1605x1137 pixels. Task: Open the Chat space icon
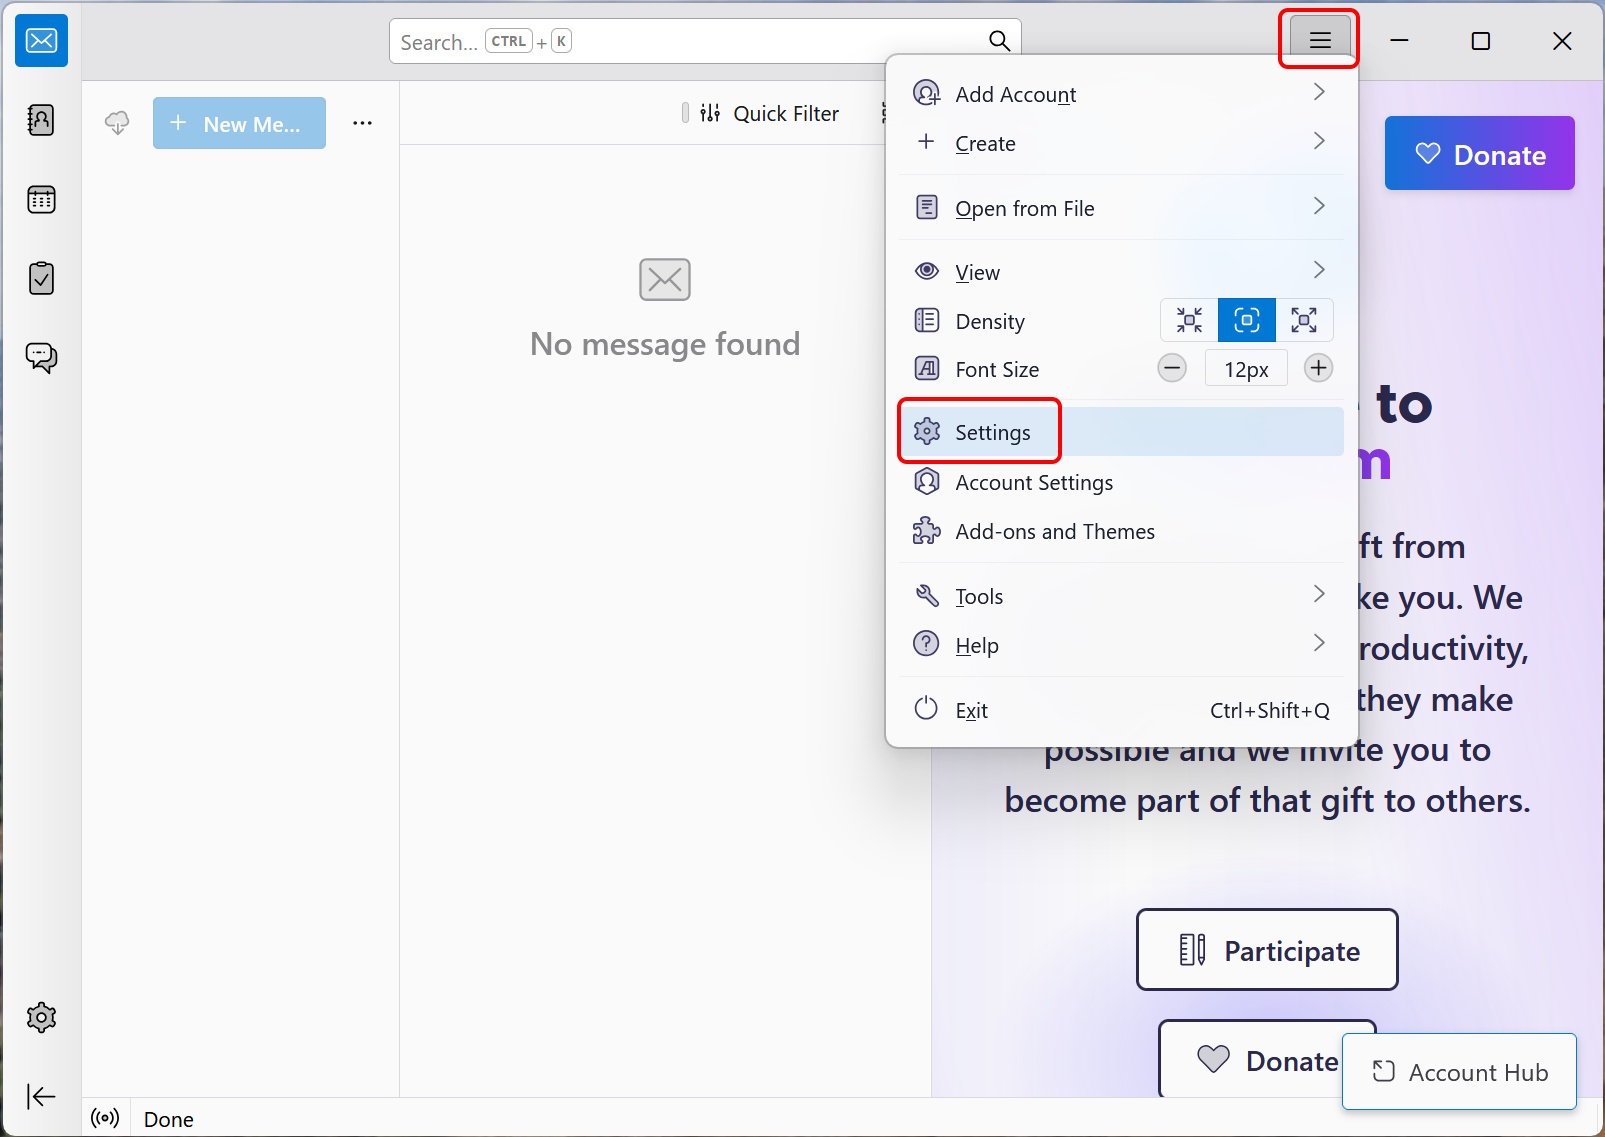tap(41, 357)
